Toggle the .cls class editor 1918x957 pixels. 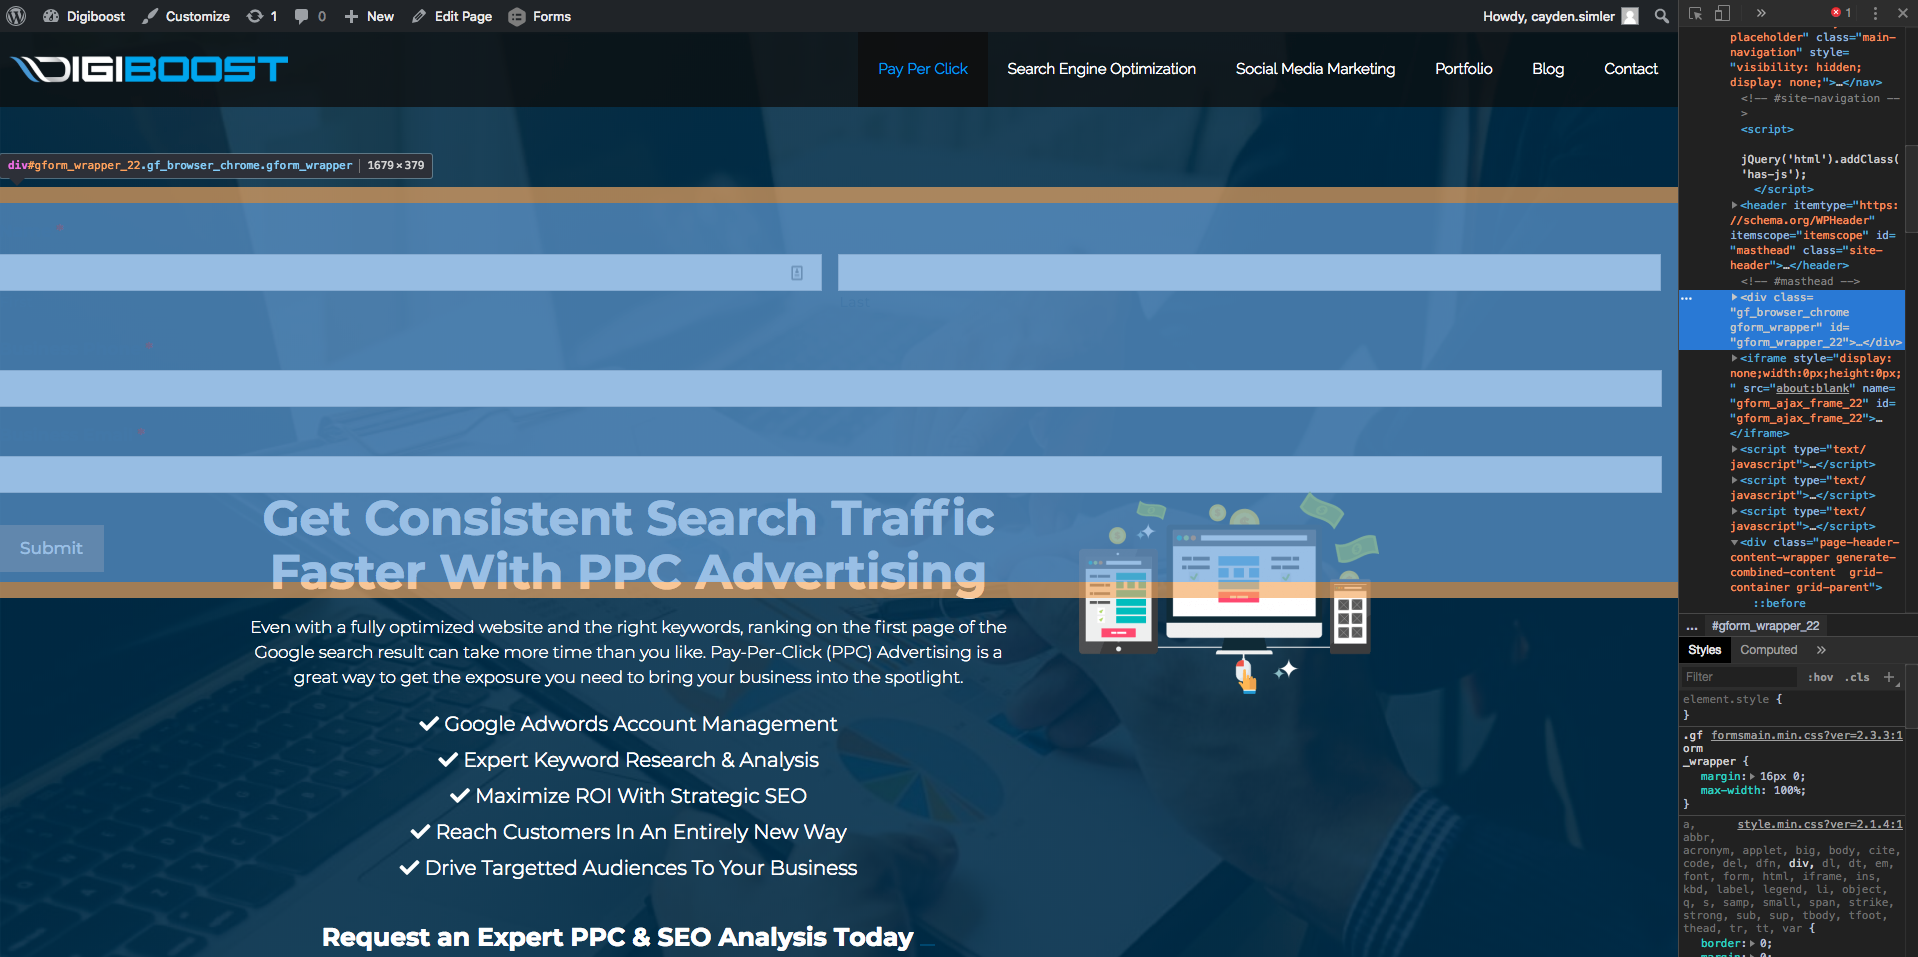point(1859,677)
